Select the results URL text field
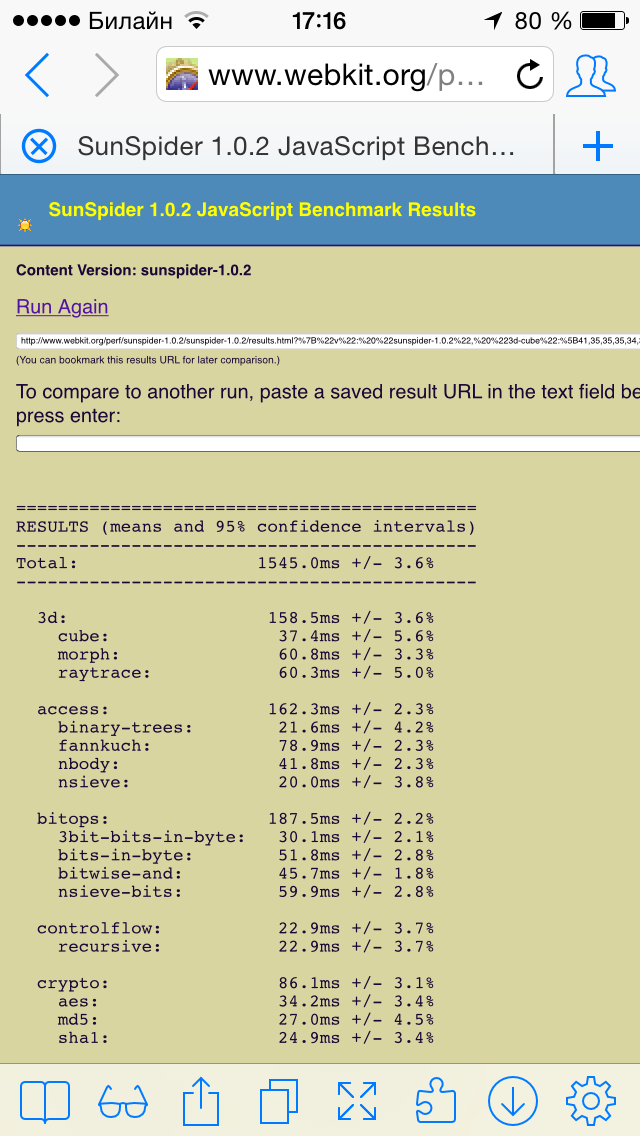640x1136 pixels. click(328, 341)
